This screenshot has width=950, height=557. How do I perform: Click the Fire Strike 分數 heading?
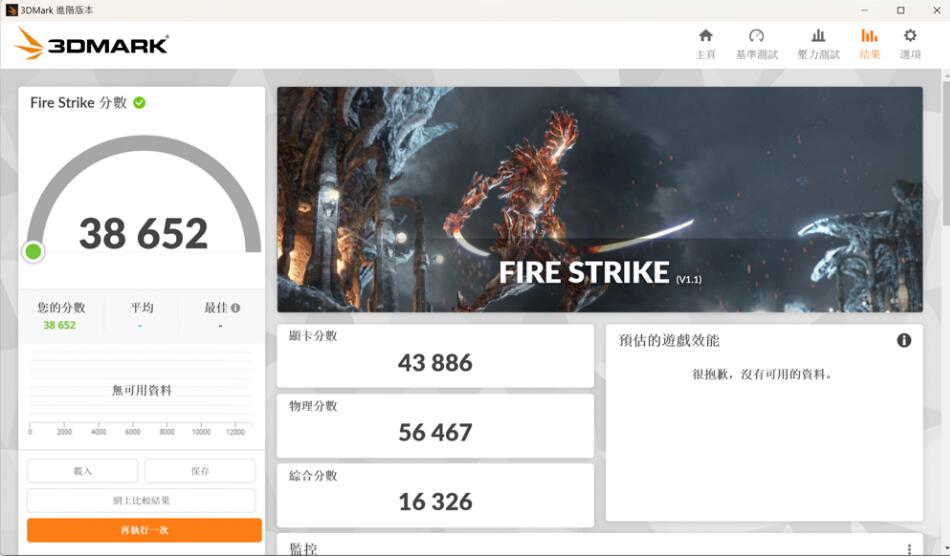click(79, 102)
